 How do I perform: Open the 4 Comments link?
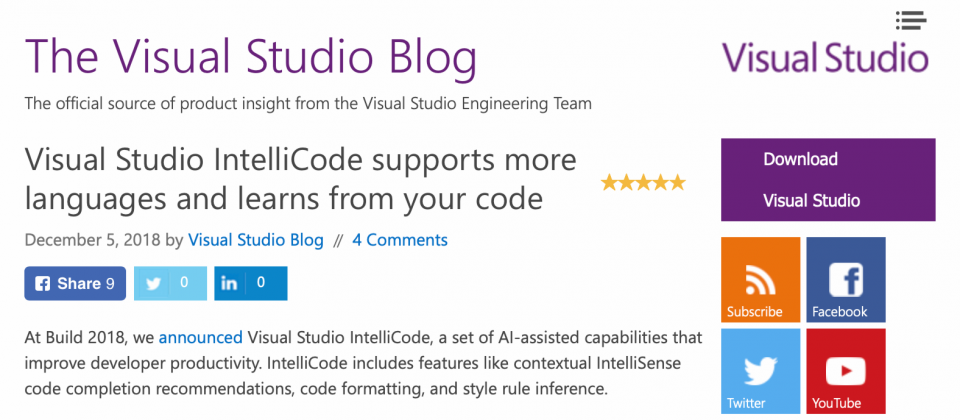pos(400,241)
